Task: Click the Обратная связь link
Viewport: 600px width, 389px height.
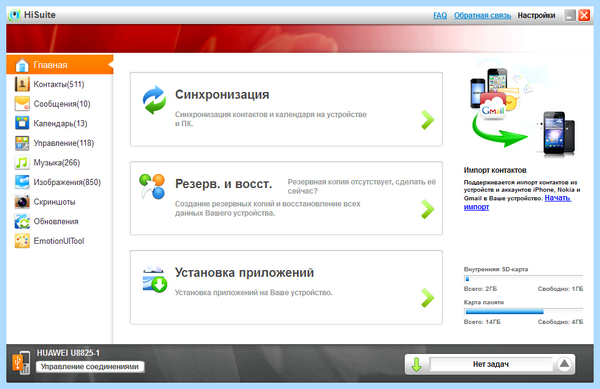Action: (x=483, y=15)
